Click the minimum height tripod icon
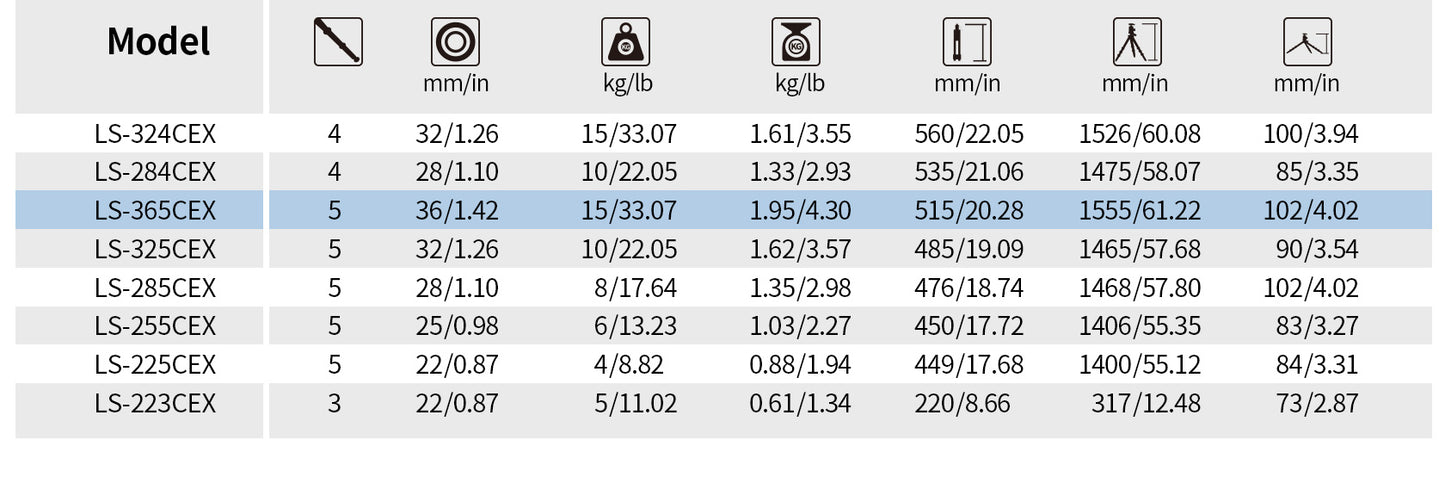The height and width of the screenshot is (477, 1445). point(1307,42)
